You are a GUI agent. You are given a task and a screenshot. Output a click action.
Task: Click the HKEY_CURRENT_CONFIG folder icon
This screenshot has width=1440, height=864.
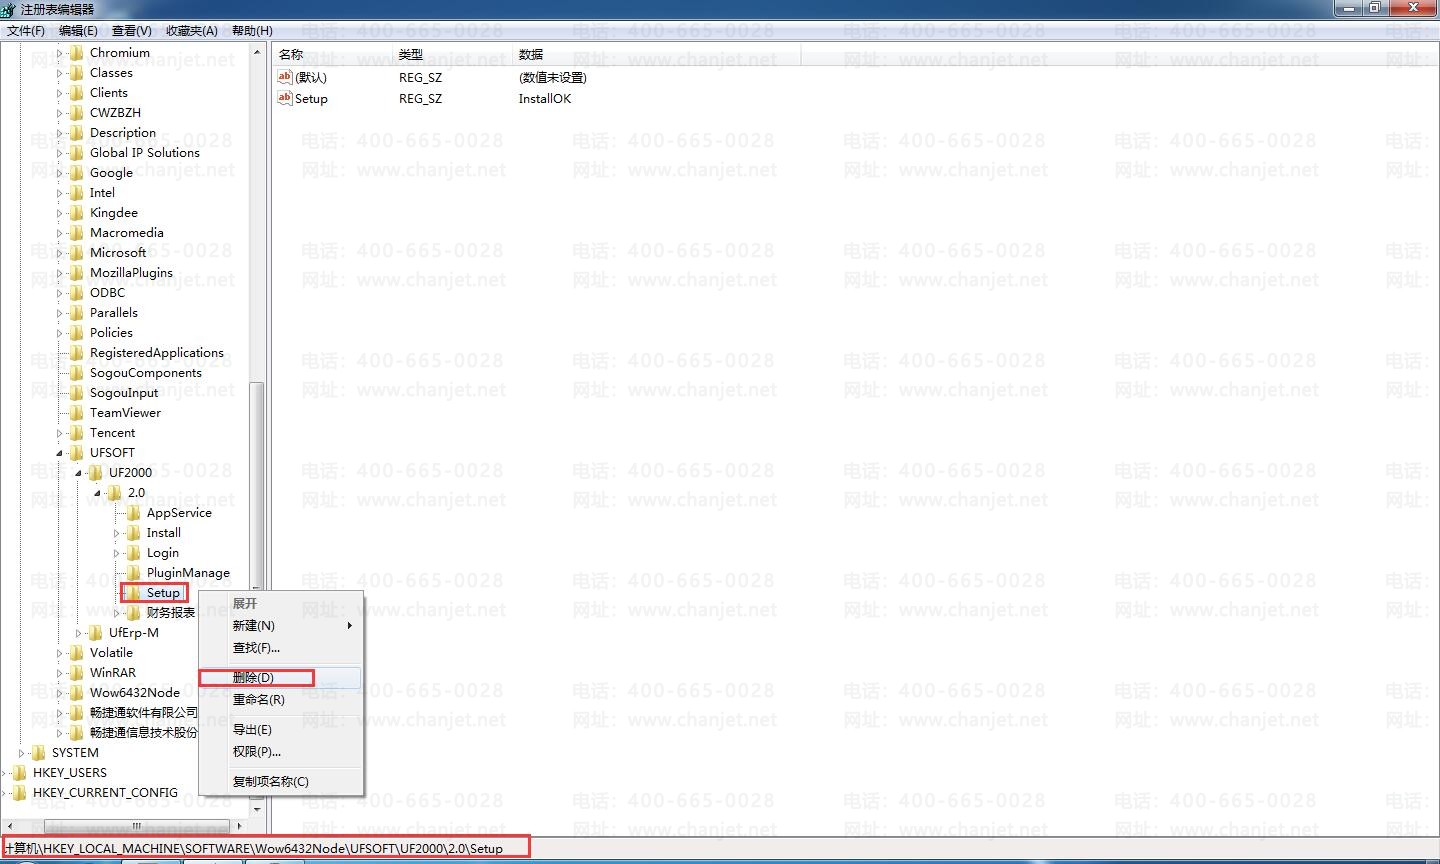pyautogui.click(x=19, y=793)
